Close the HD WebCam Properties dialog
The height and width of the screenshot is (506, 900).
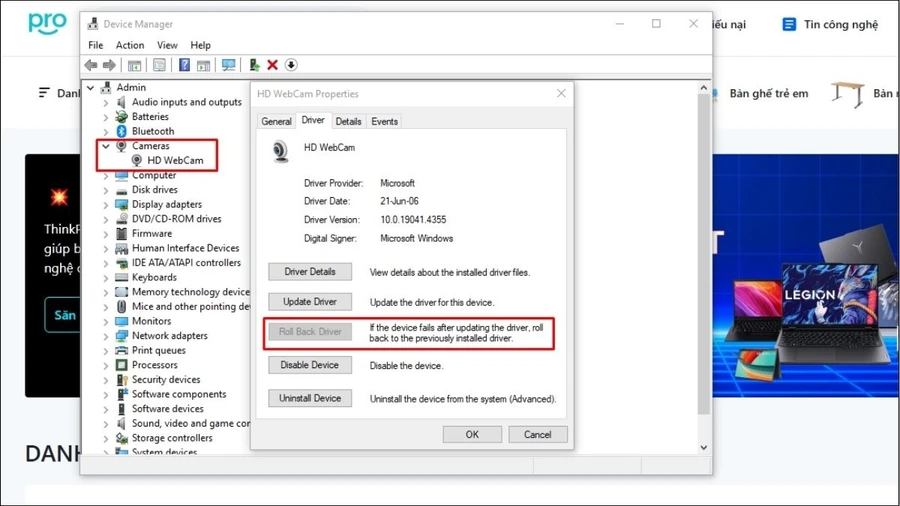pos(561,94)
